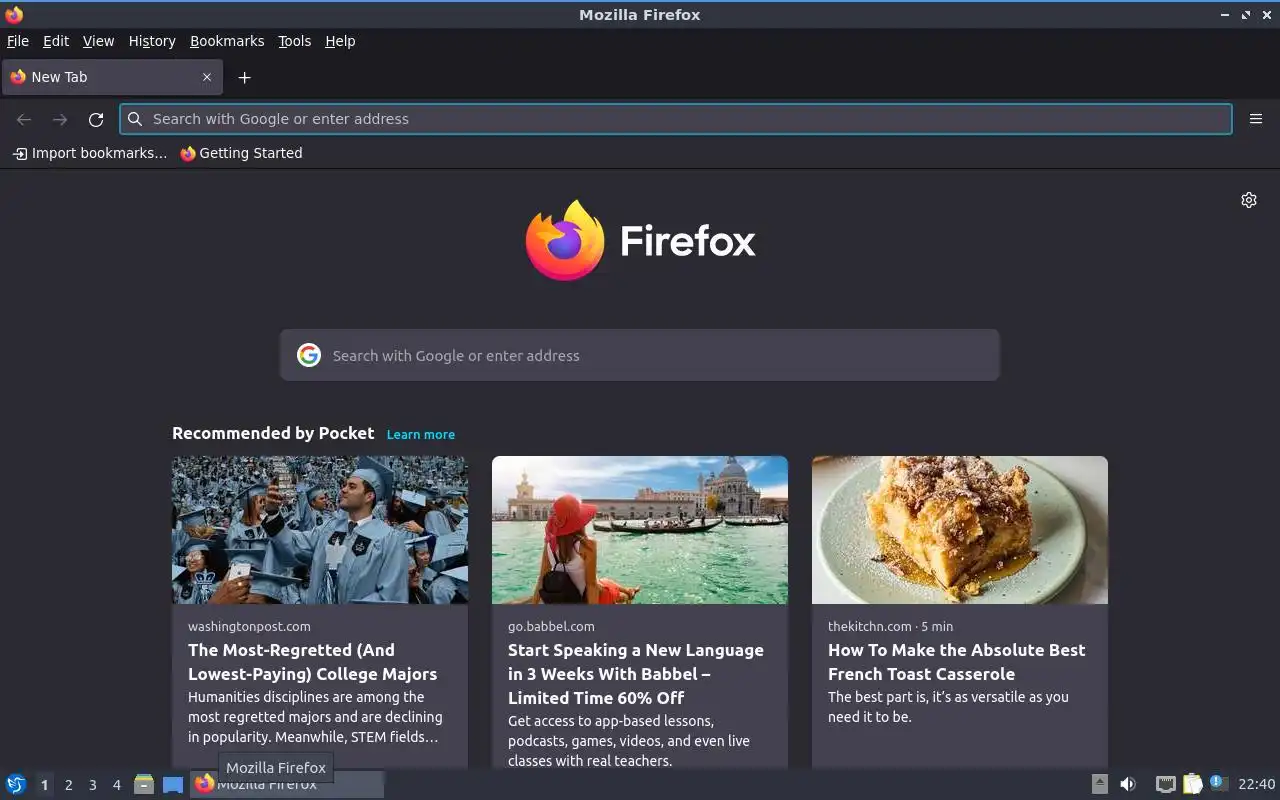Click the washingtonpost.com source label
The image size is (1280, 800).
249,626
